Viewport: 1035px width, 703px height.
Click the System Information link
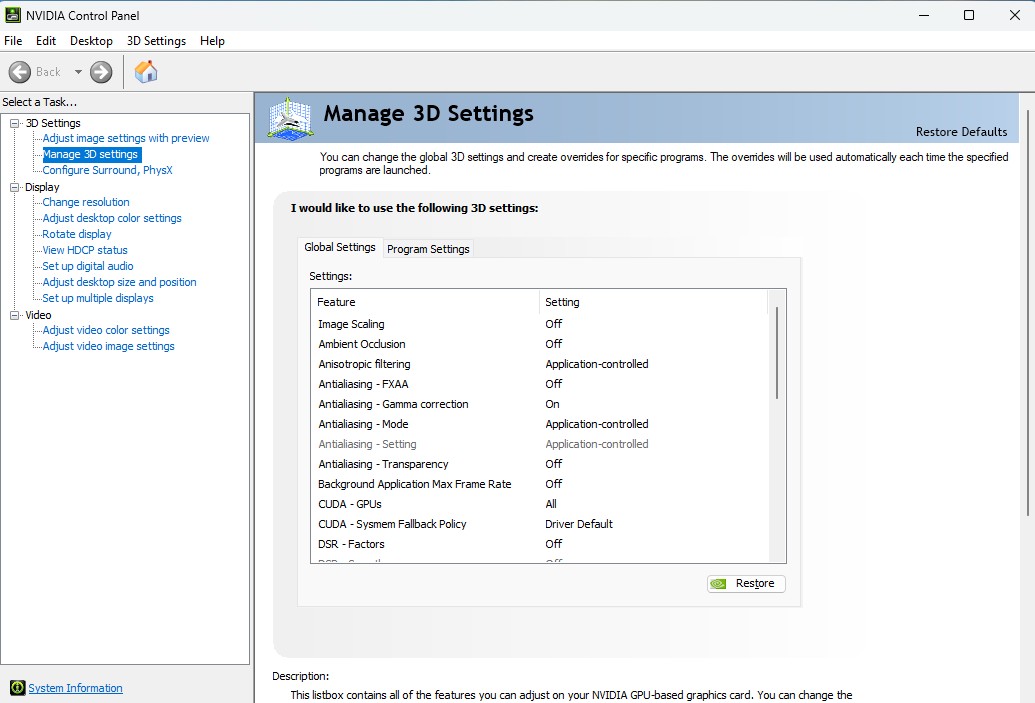coord(75,688)
